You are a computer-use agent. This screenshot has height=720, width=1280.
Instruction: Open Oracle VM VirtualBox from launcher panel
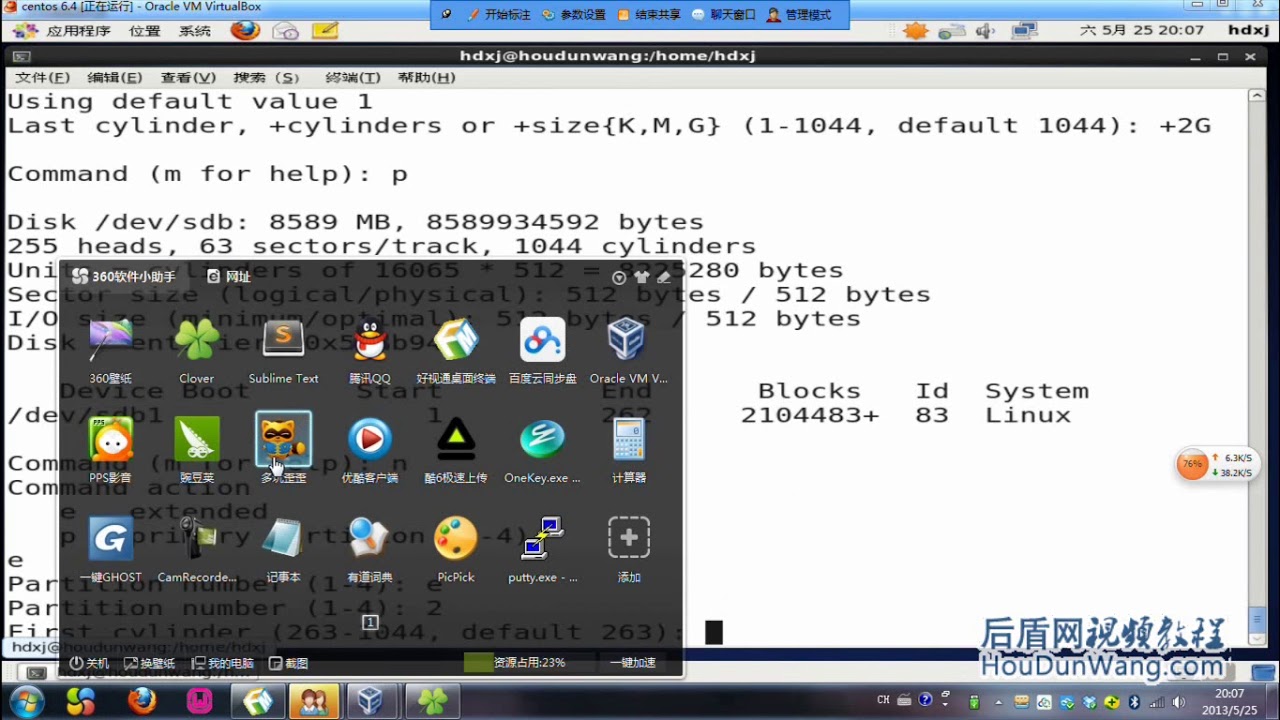coord(629,342)
